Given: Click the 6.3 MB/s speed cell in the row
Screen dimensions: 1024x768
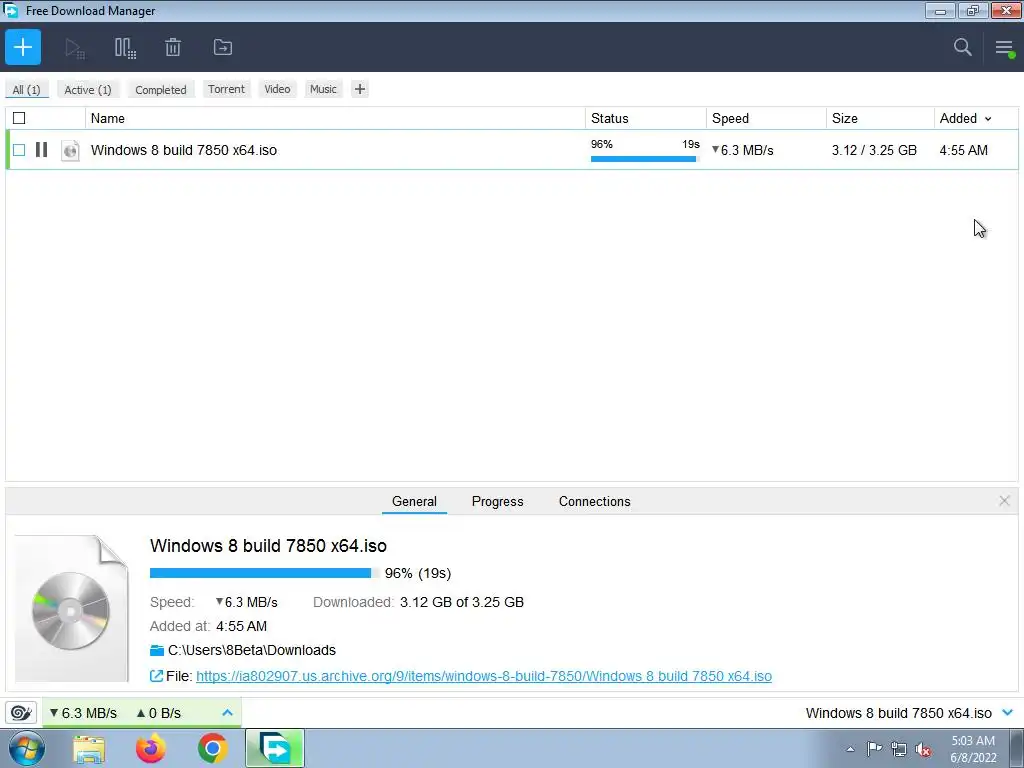Looking at the screenshot, I should pos(743,150).
